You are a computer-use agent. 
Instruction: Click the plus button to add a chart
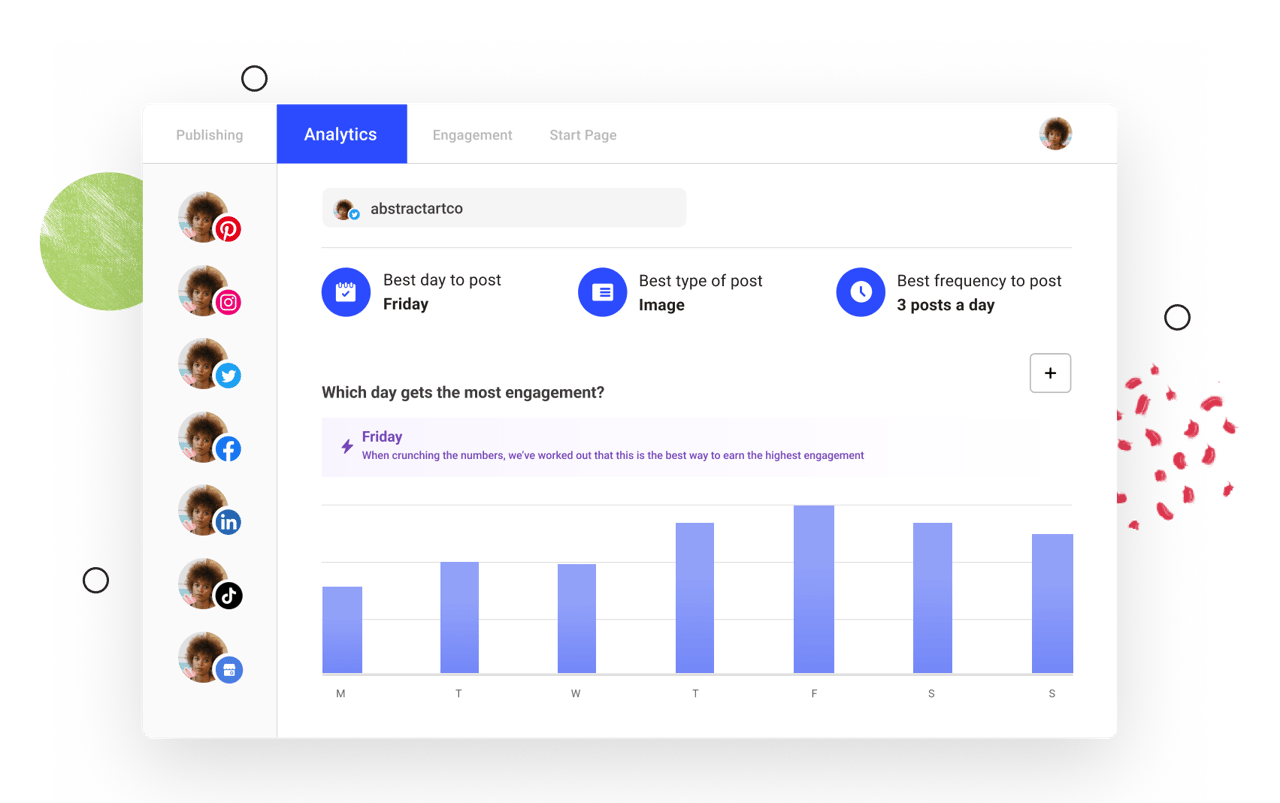tap(1050, 372)
